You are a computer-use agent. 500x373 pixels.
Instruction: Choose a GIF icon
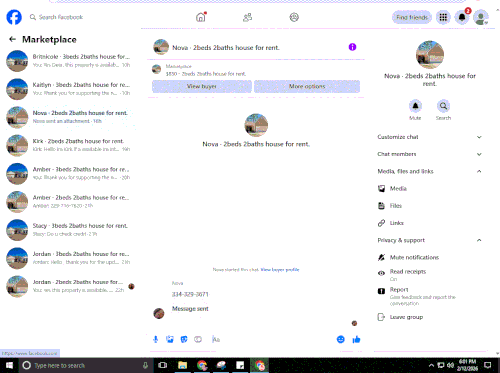pyautogui.click(x=198, y=340)
